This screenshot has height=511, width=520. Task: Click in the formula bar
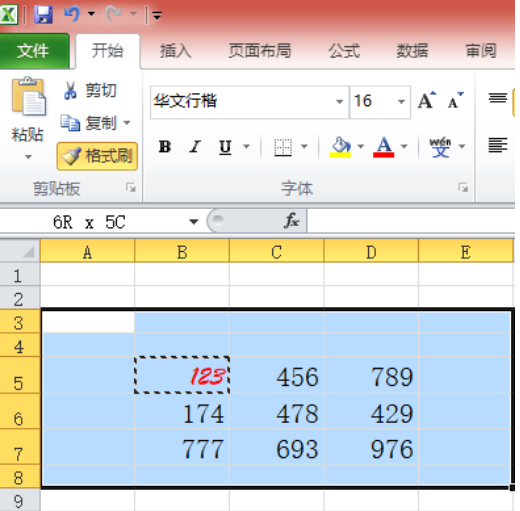pyautogui.click(x=411, y=221)
